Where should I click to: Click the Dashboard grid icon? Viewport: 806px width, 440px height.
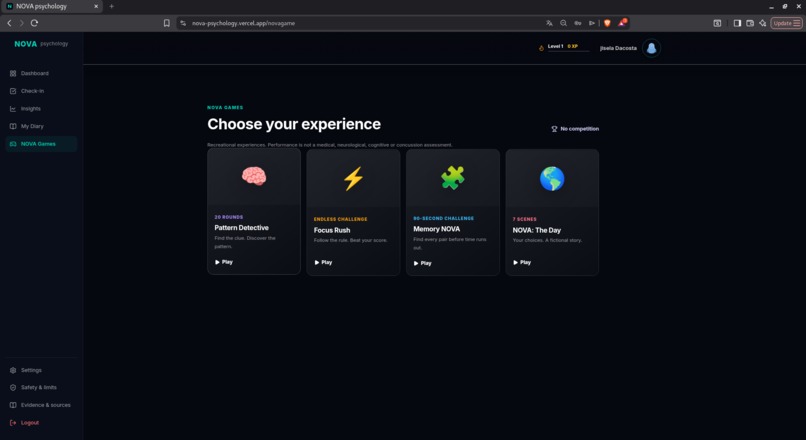point(13,74)
